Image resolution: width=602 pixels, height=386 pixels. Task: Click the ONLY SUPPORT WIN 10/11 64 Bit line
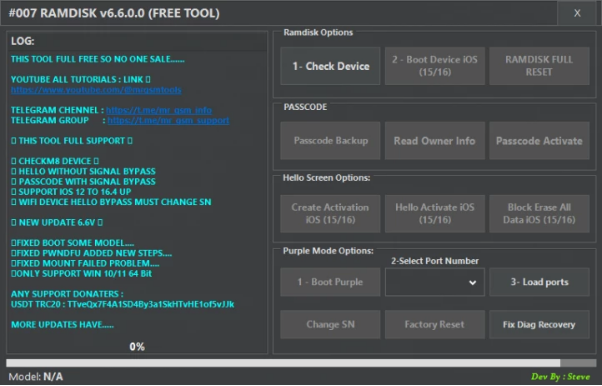(x=81, y=274)
